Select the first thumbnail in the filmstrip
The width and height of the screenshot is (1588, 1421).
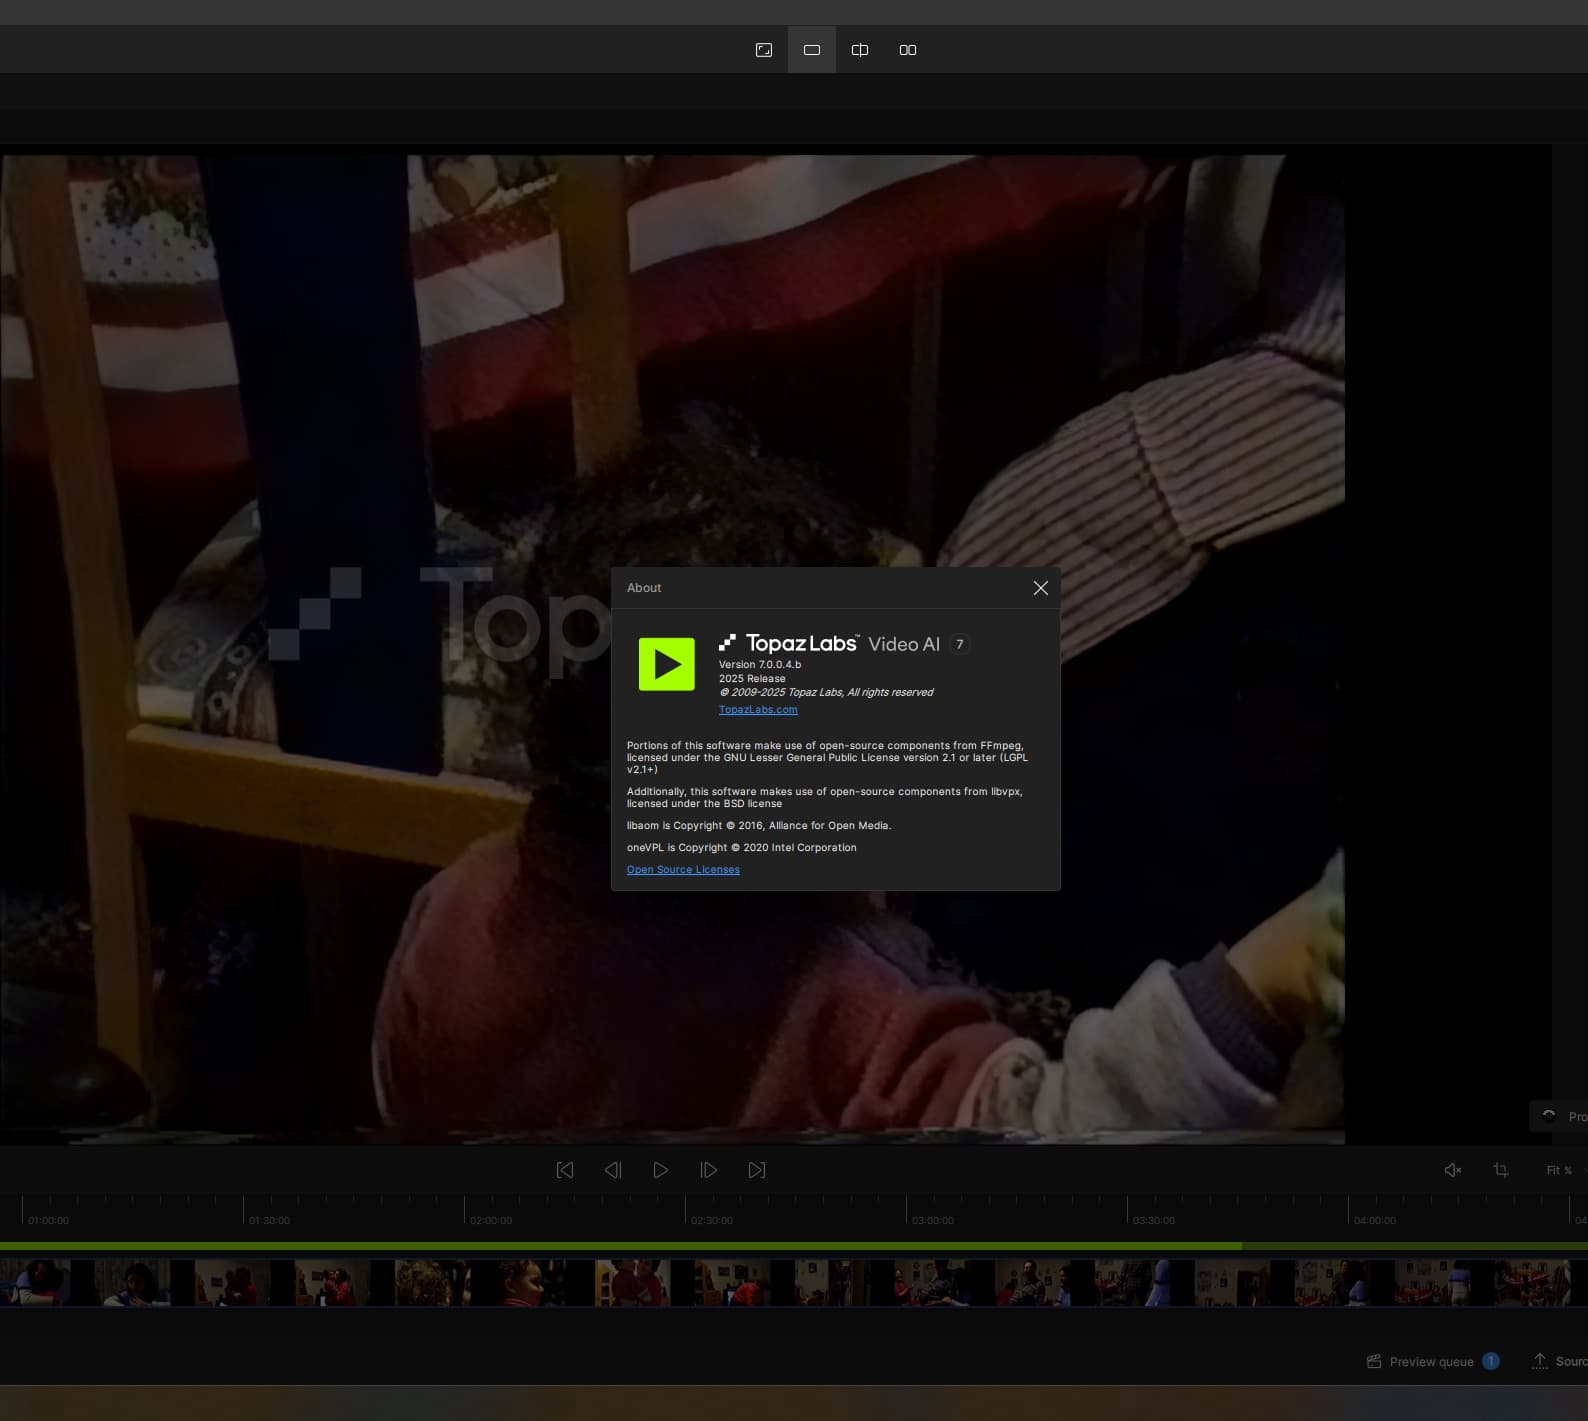coord(35,1283)
